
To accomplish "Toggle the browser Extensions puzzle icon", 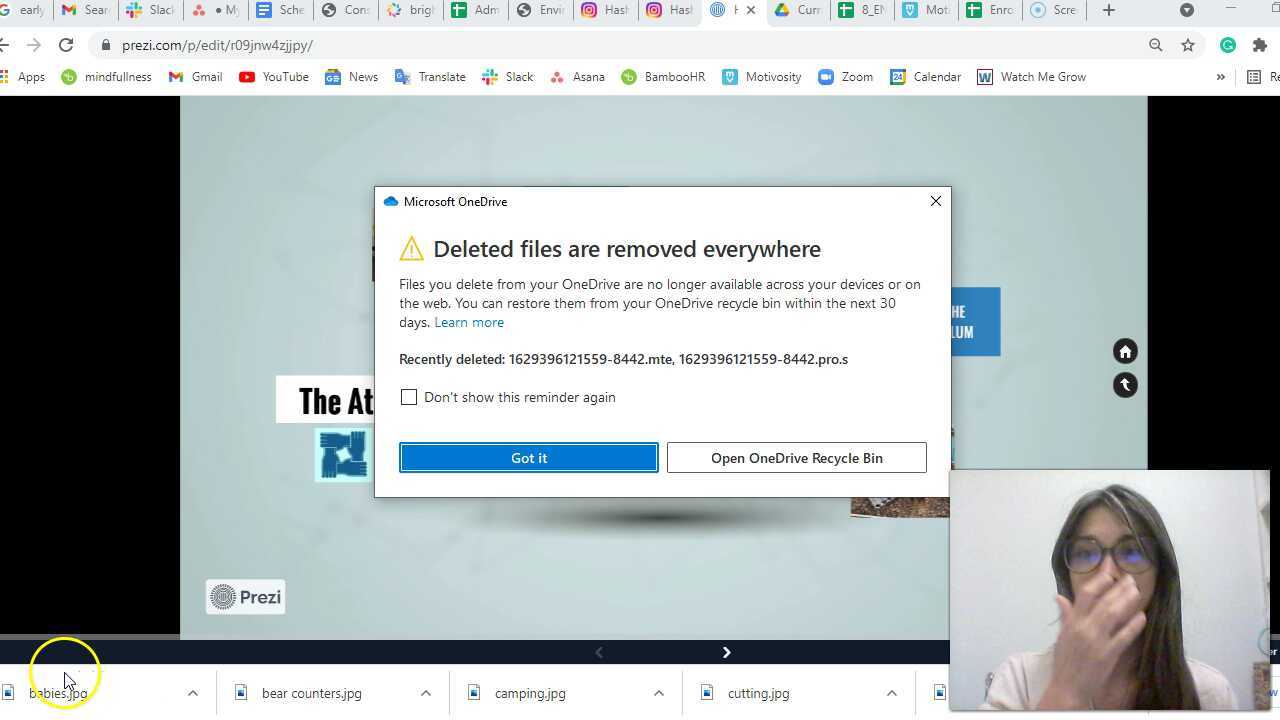I will (x=1260, y=45).
